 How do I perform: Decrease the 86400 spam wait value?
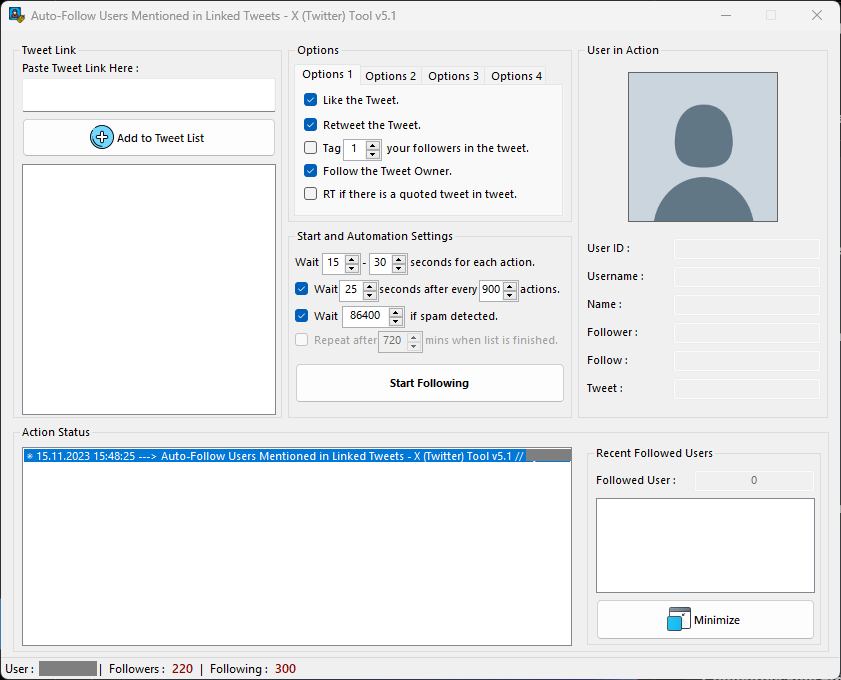coord(396,321)
